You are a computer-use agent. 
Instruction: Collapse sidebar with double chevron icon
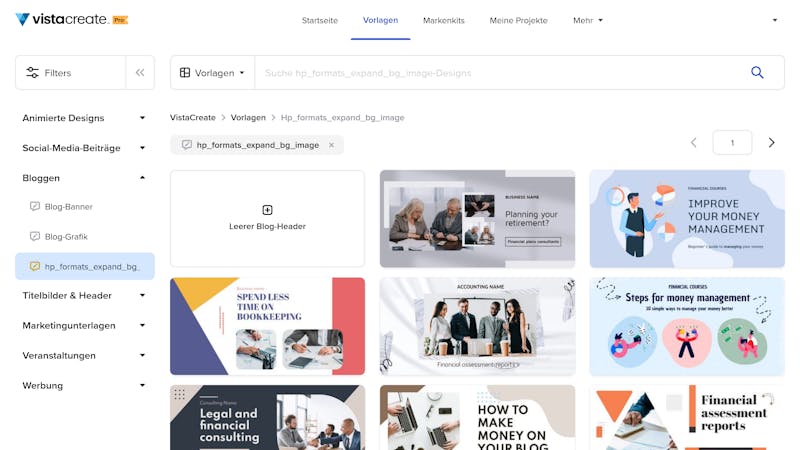click(140, 72)
